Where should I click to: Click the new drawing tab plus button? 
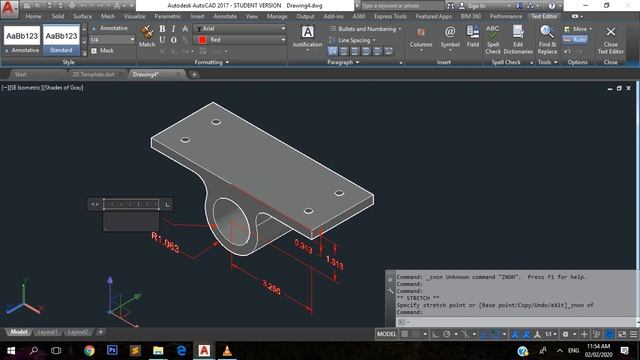coord(194,74)
